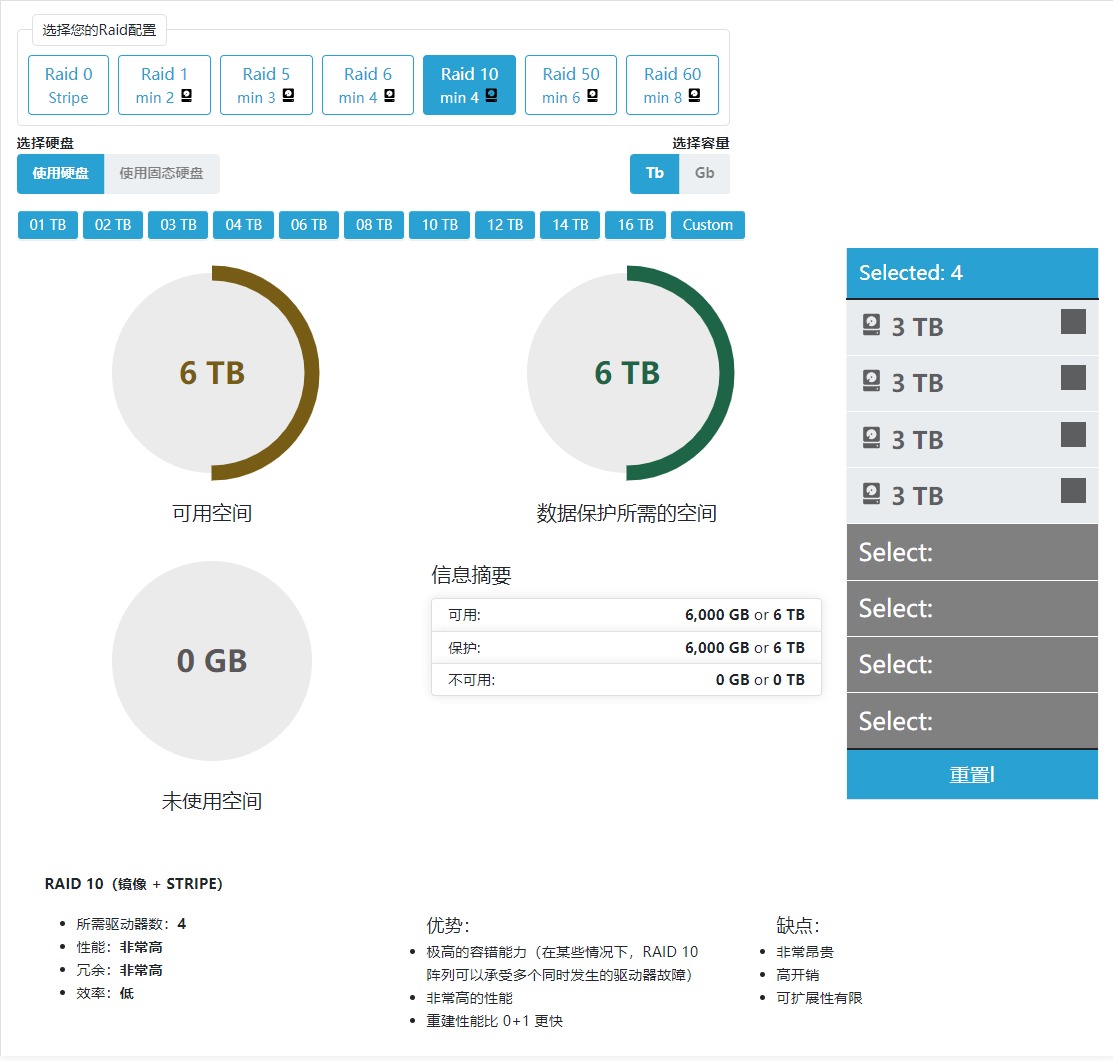Image resolution: width=1113 pixels, height=1061 pixels.
Task: Click the Selected: 4 header
Action: (972, 273)
